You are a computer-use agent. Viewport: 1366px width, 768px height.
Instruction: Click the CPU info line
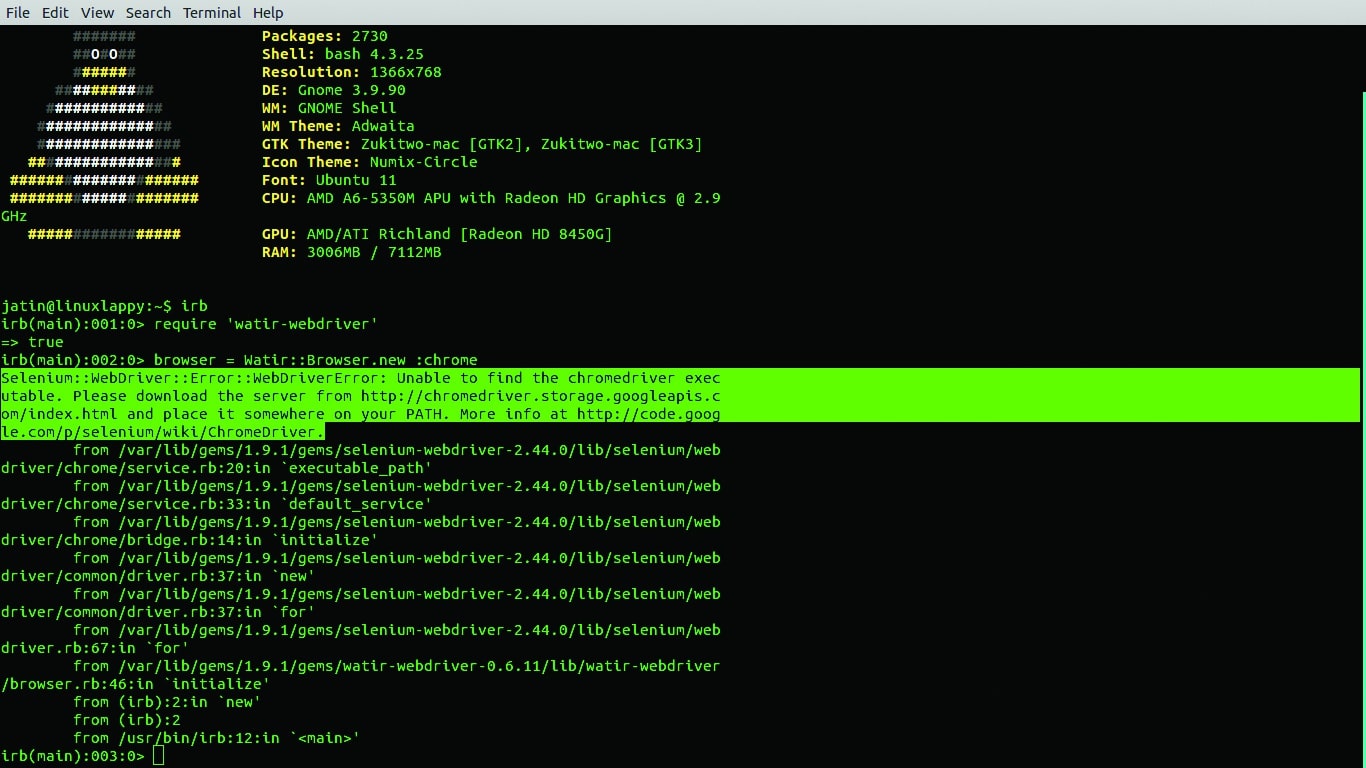pyautogui.click(x=490, y=198)
